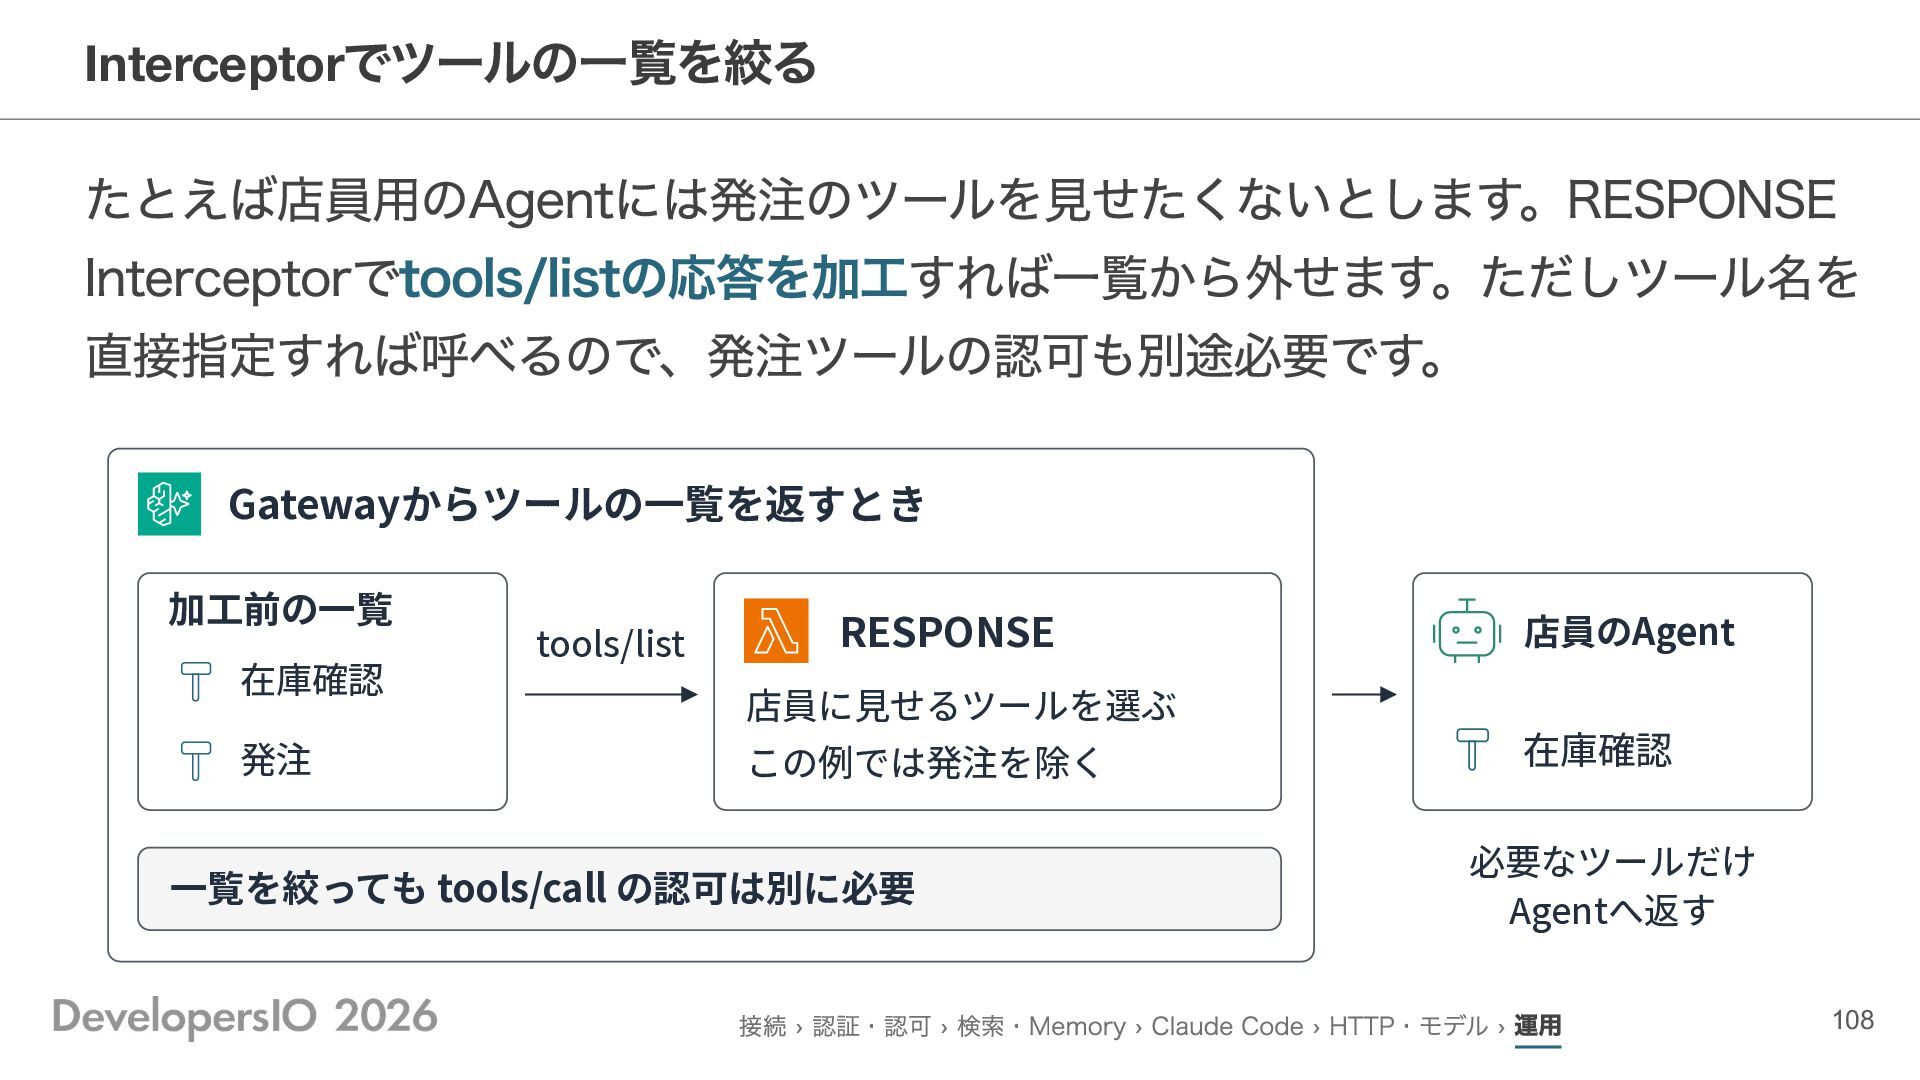Click the DevelopersIO 2026 logo
This screenshot has height=1080, width=1920.
click(x=245, y=1017)
